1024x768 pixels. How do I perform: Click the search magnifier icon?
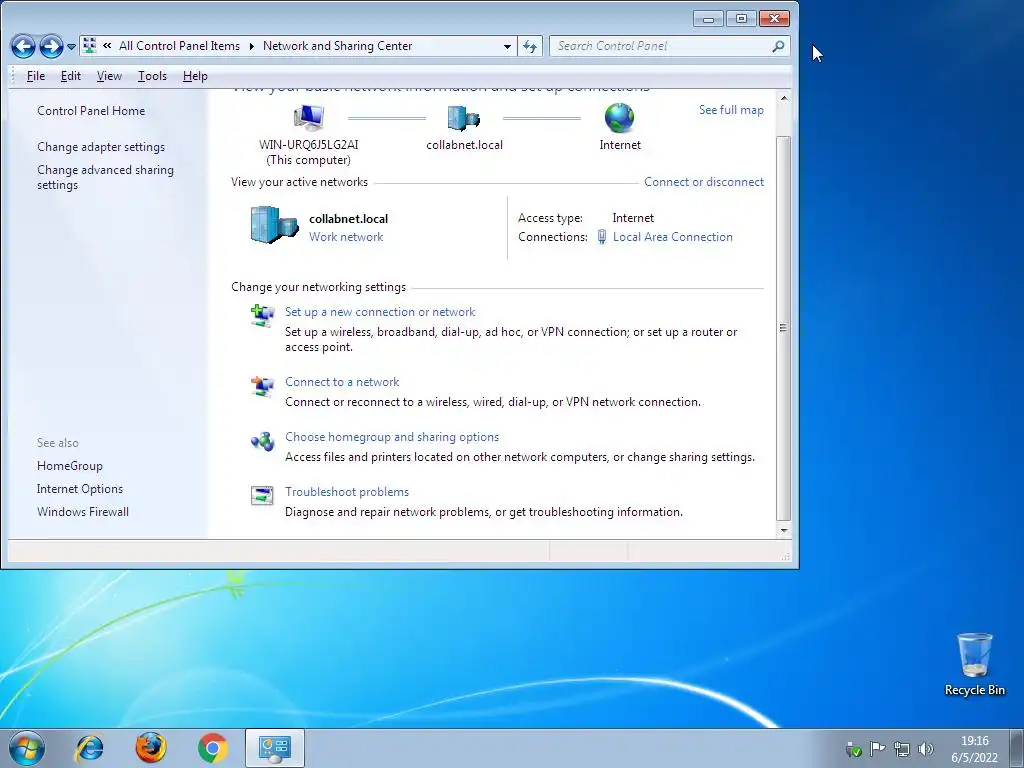click(x=778, y=46)
